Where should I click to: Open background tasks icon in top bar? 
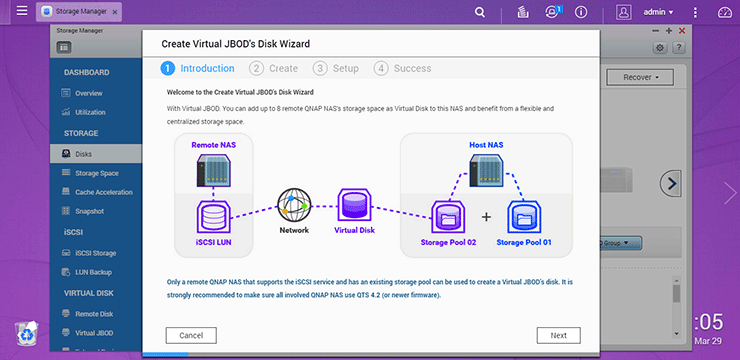tap(522, 12)
